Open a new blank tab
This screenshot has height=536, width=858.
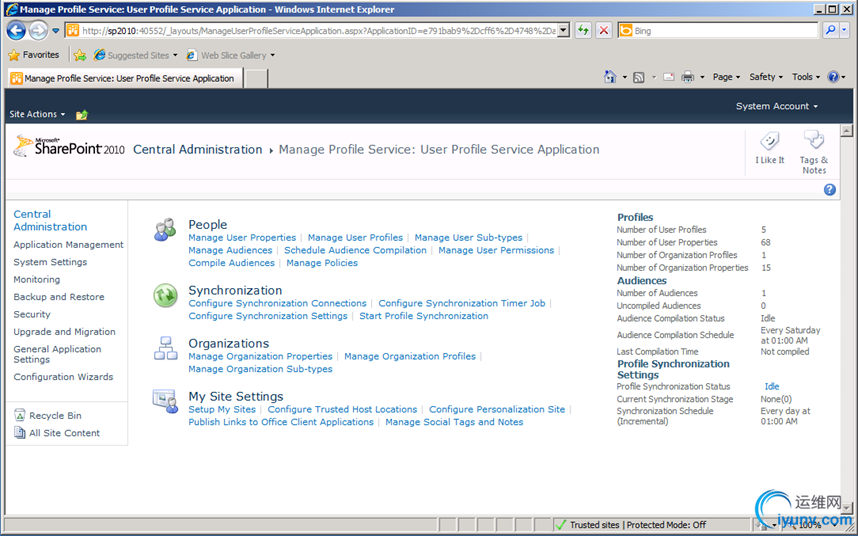coord(255,78)
